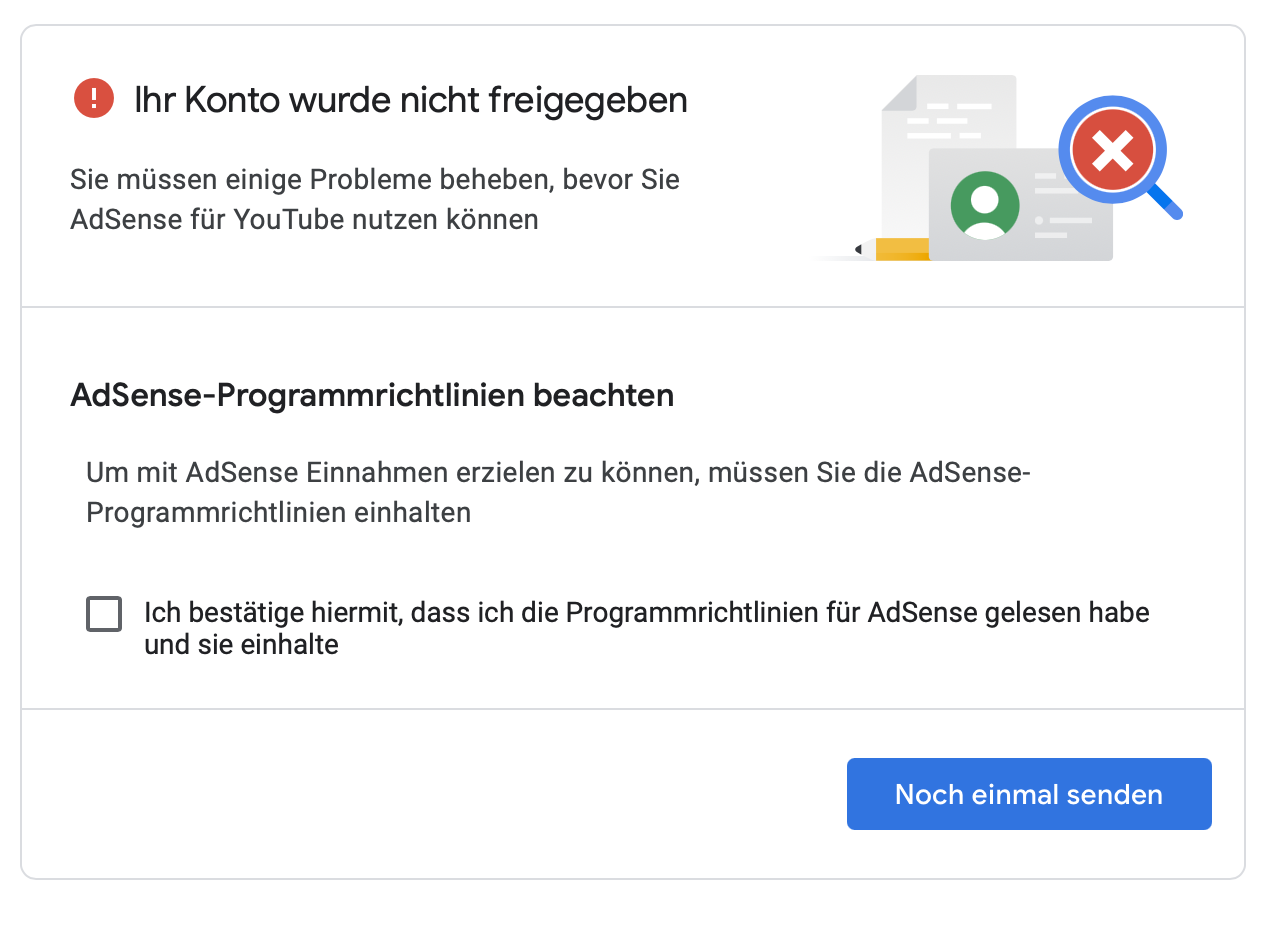The width and height of the screenshot is (1280, 926).
Task: Click the green user avatar icon
Action: coord(985,205)
